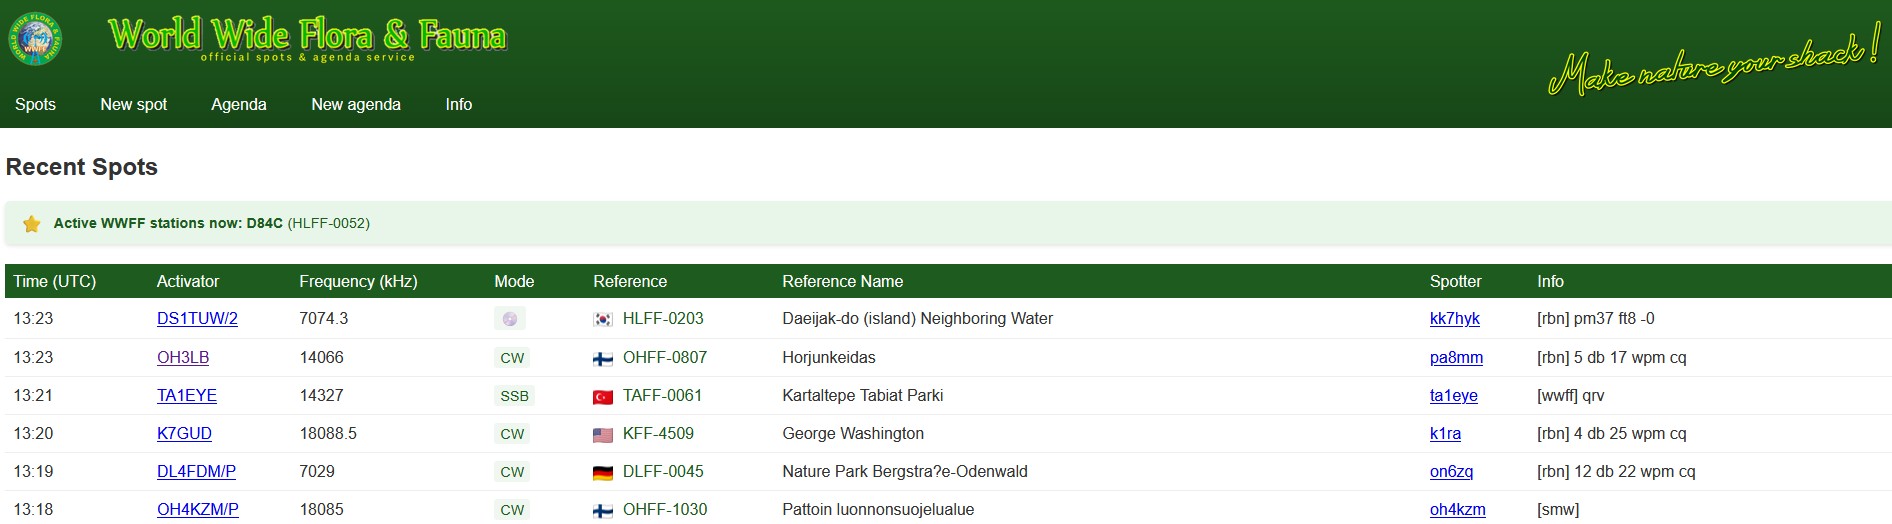Open the New agenda page
The width and height of the screenshot is (1892, 524).
click(x=356, y=104)
